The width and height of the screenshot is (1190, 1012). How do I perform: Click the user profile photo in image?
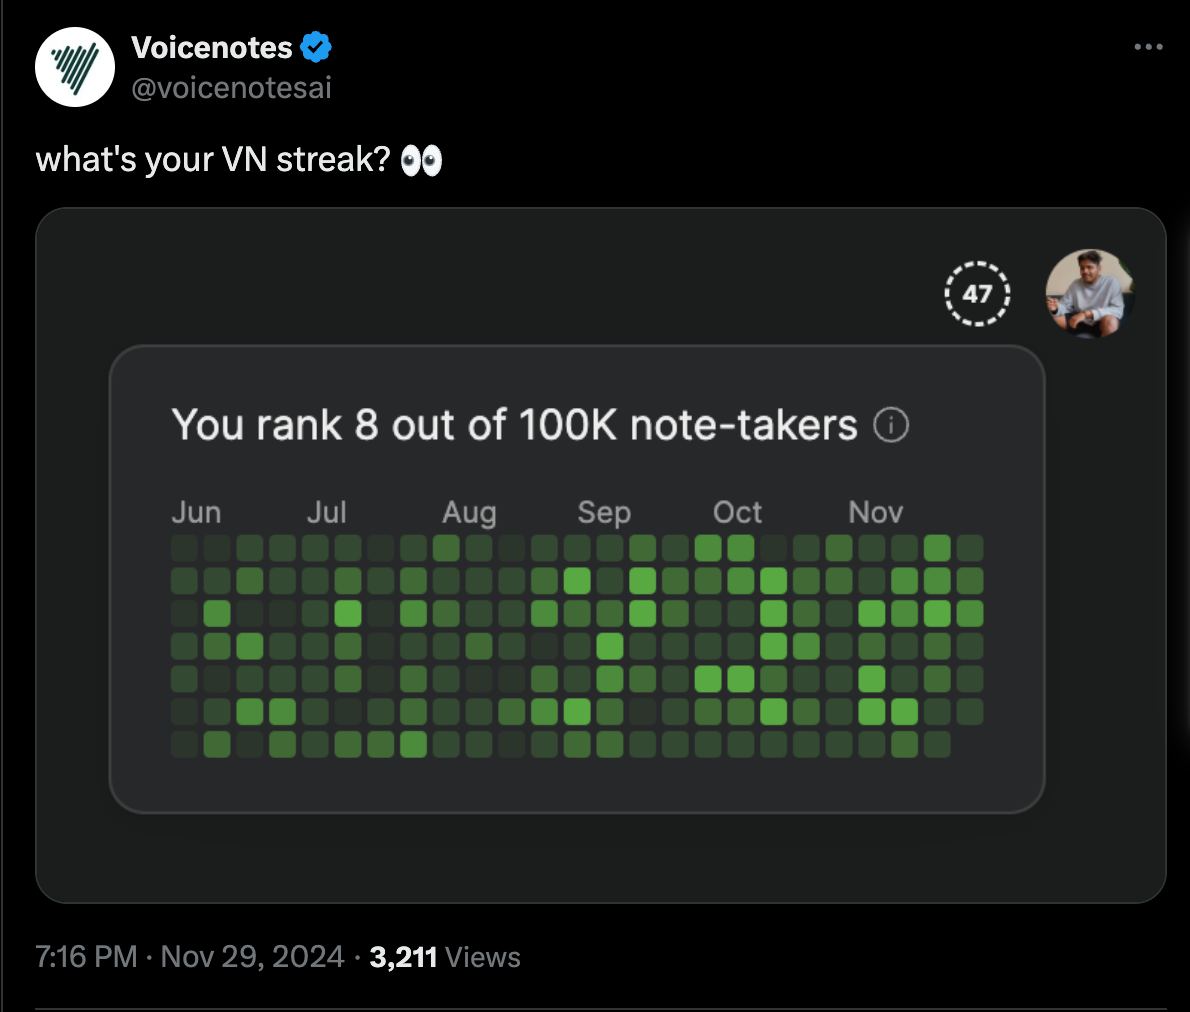[x=1090, y=294]
